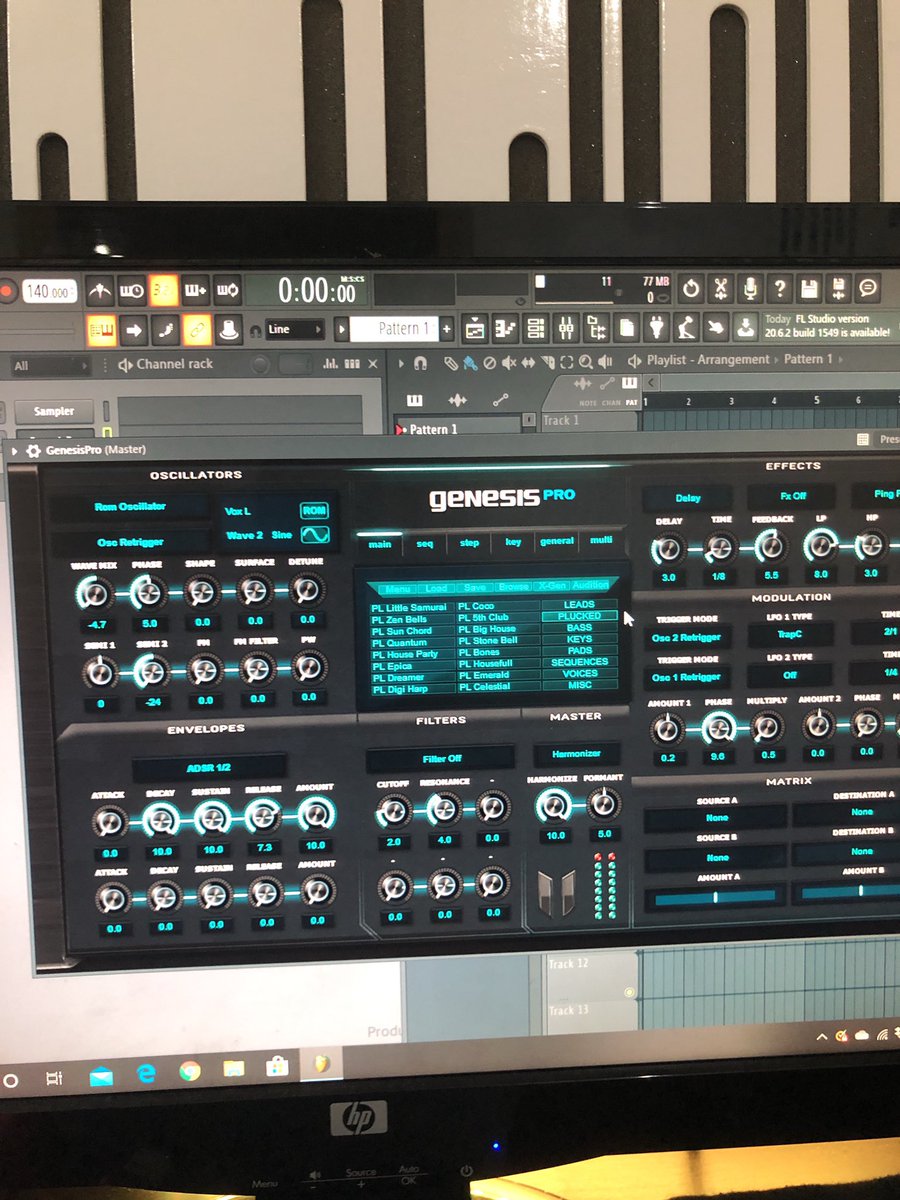Select the PADS category
The height and width of the screenshot is (1200, 900).
579,650
